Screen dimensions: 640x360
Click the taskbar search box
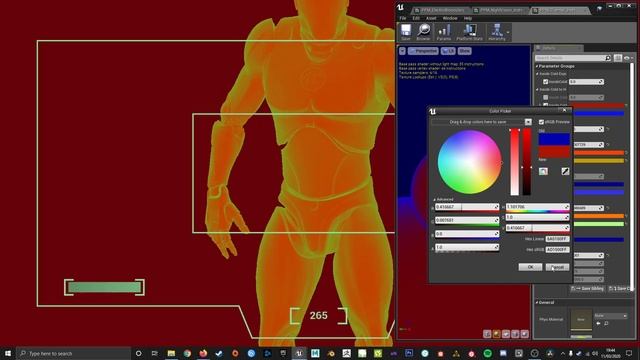73,353
